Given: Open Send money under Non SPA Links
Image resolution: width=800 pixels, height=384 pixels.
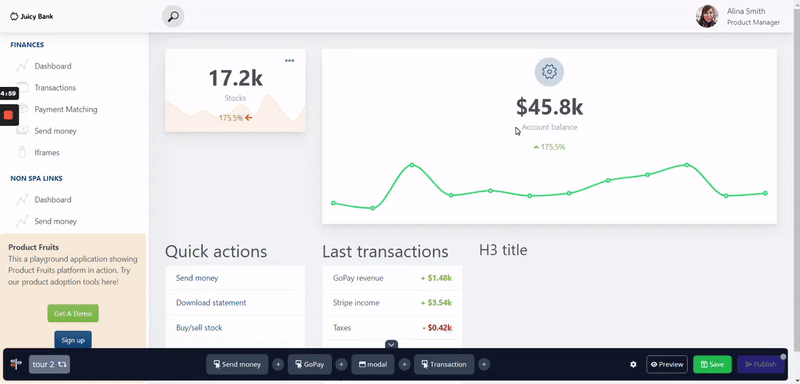Looking at the screenshot, I should [56, 221].
